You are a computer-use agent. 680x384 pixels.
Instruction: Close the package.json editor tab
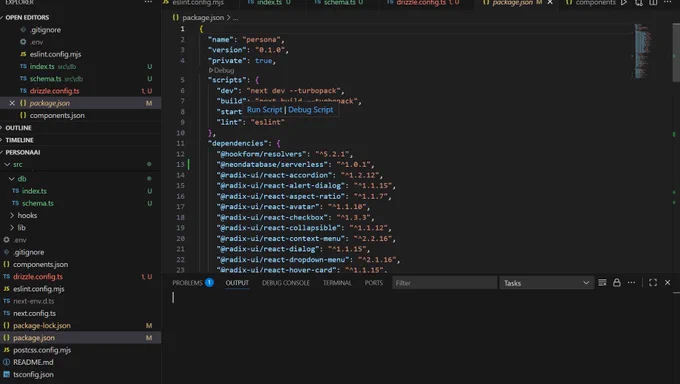550,3
